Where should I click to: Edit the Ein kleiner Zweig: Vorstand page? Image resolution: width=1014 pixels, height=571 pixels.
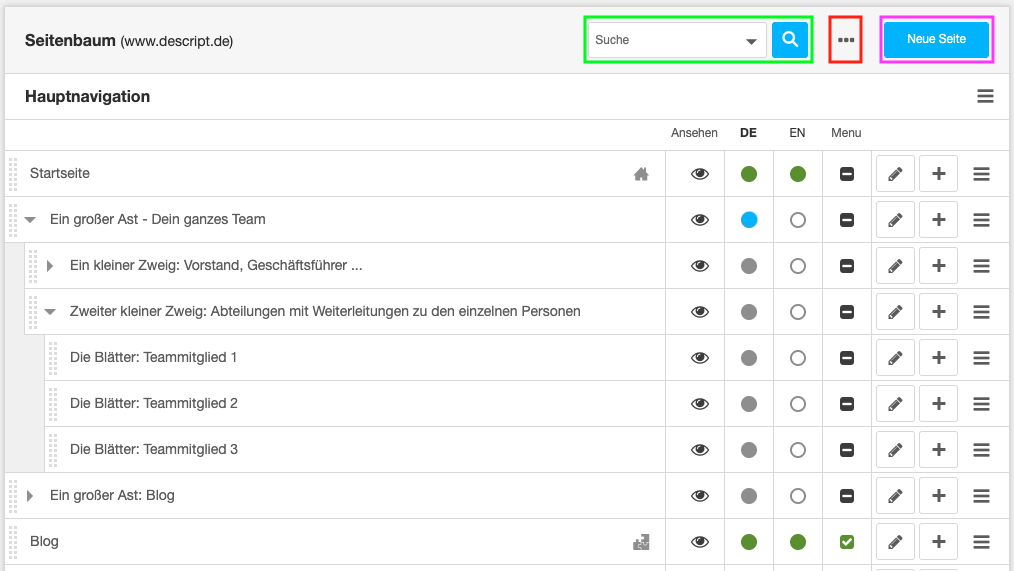click(x=895, y=266)
